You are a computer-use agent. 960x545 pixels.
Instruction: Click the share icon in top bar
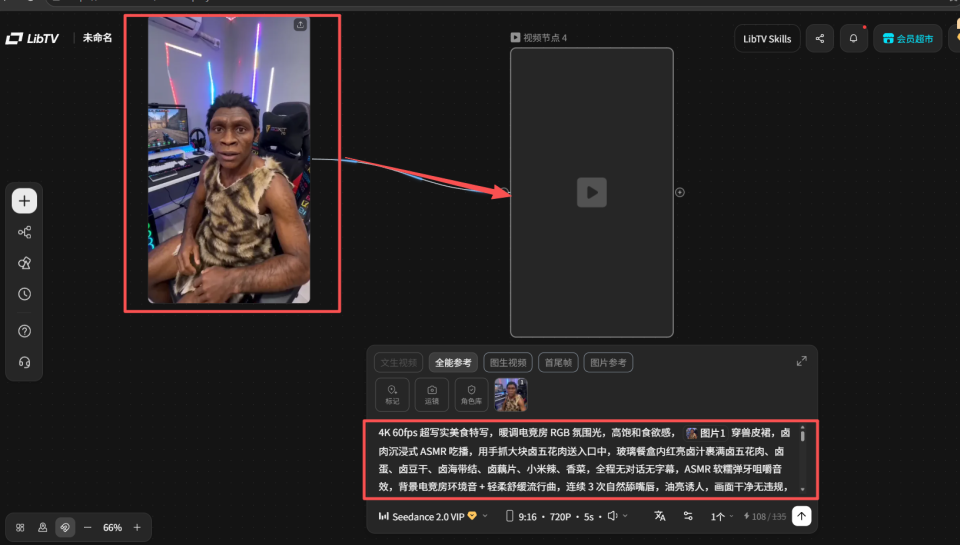820,39
